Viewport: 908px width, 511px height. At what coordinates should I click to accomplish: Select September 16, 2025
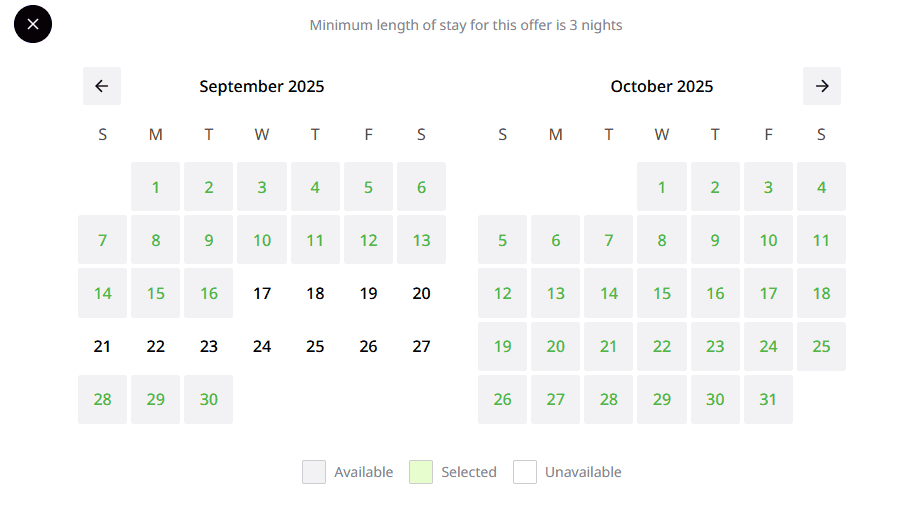pyautogui.click(x=208, y=293)
